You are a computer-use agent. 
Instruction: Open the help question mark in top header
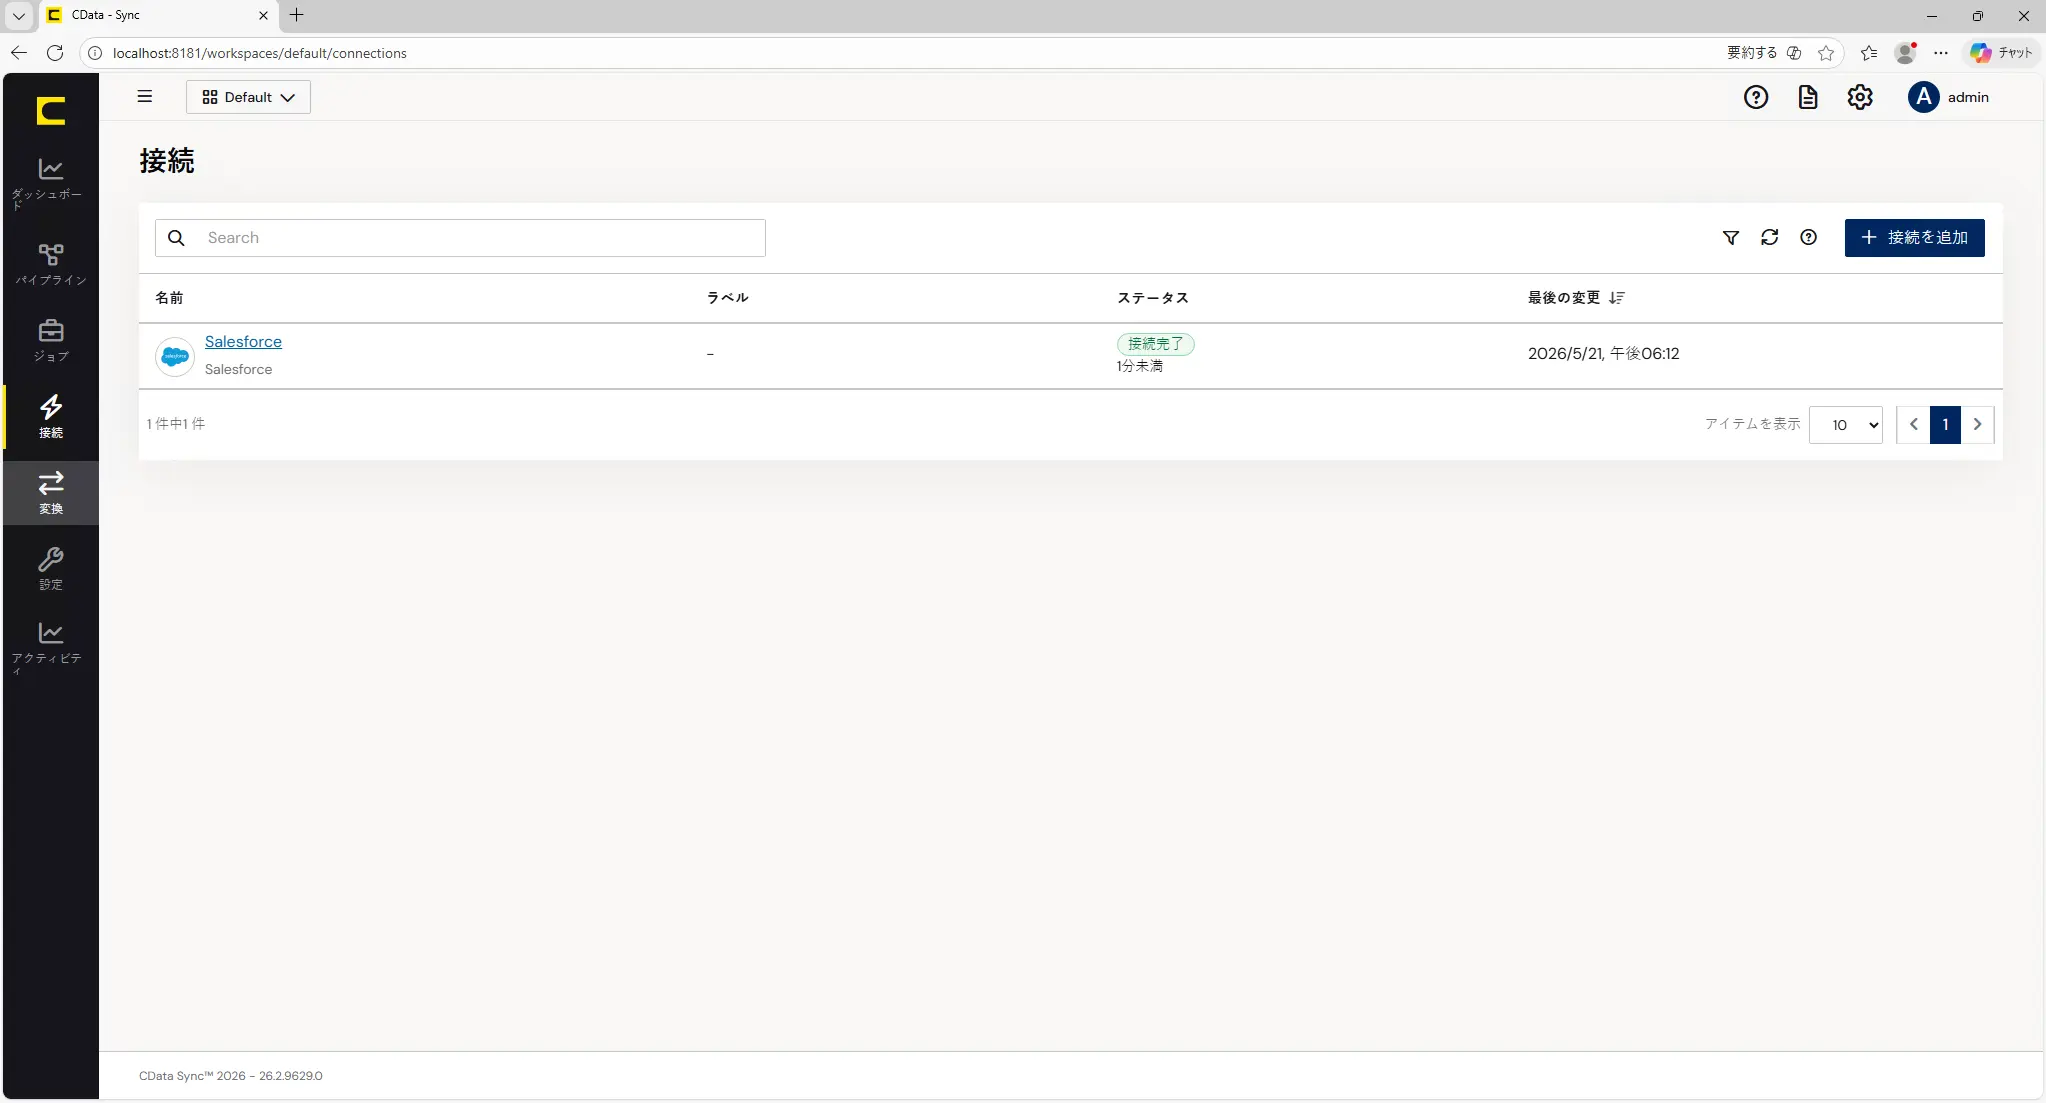click(1756, 97)
